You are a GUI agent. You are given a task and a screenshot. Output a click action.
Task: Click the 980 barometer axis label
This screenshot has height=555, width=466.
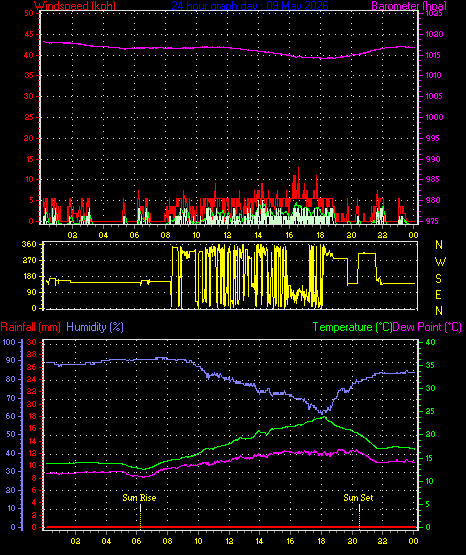(x=433, y=200)
